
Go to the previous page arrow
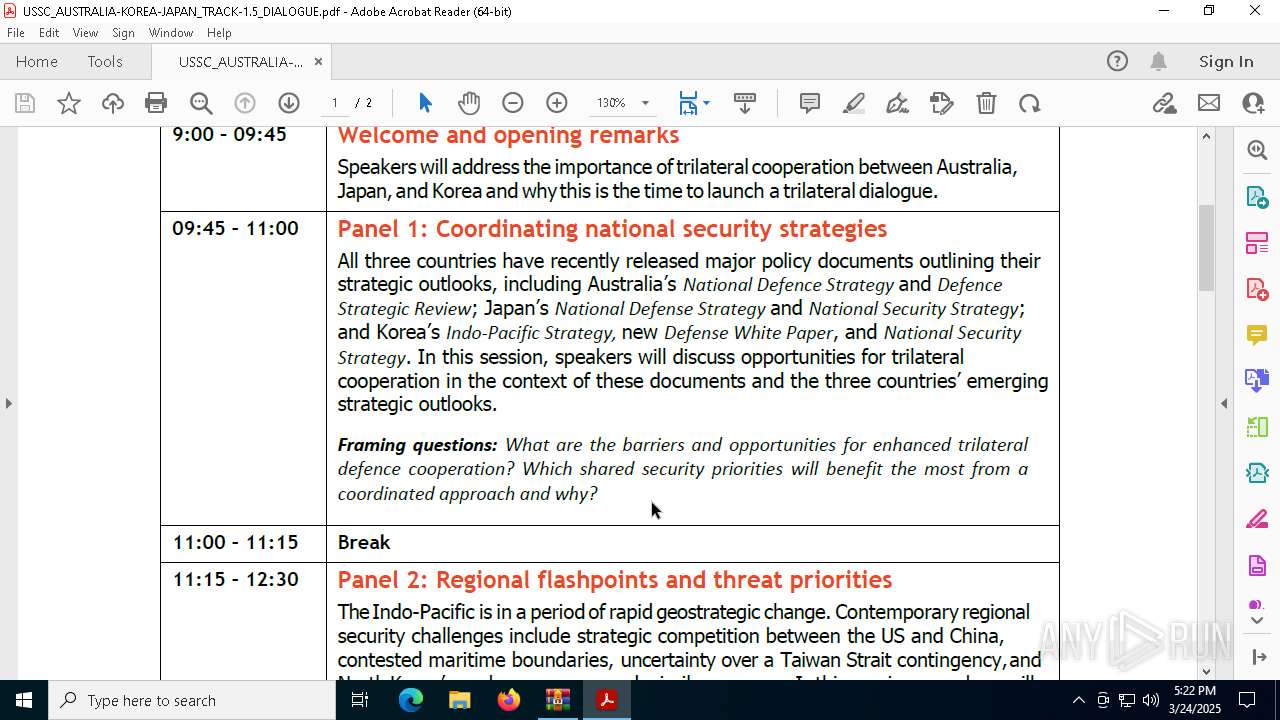tap(245, 103)
